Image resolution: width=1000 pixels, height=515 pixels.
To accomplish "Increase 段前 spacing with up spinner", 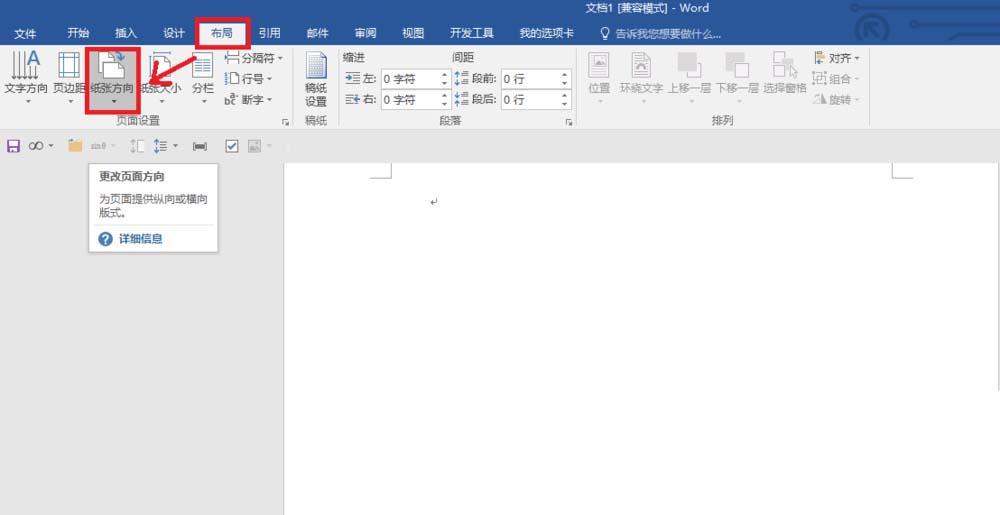I will pyautogui.click(x=565, y=75).
